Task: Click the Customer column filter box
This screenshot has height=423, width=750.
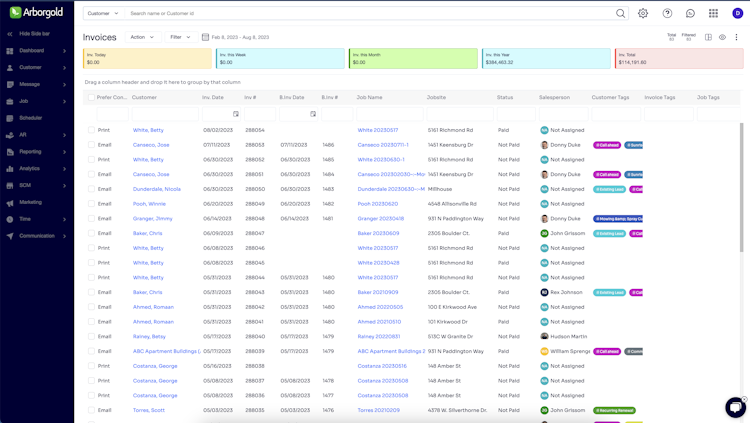Action: coord(165,114)
